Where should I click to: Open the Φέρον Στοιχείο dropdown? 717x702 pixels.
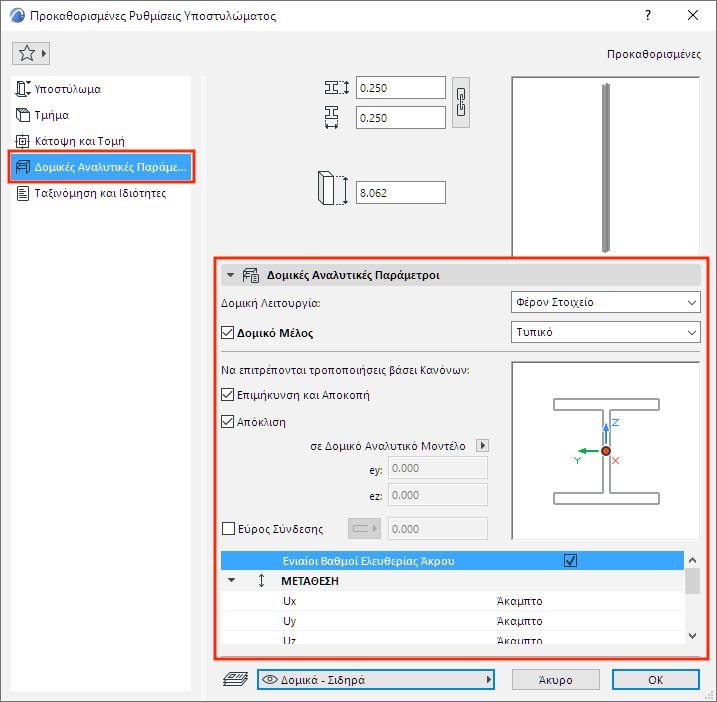pos(605,302)
